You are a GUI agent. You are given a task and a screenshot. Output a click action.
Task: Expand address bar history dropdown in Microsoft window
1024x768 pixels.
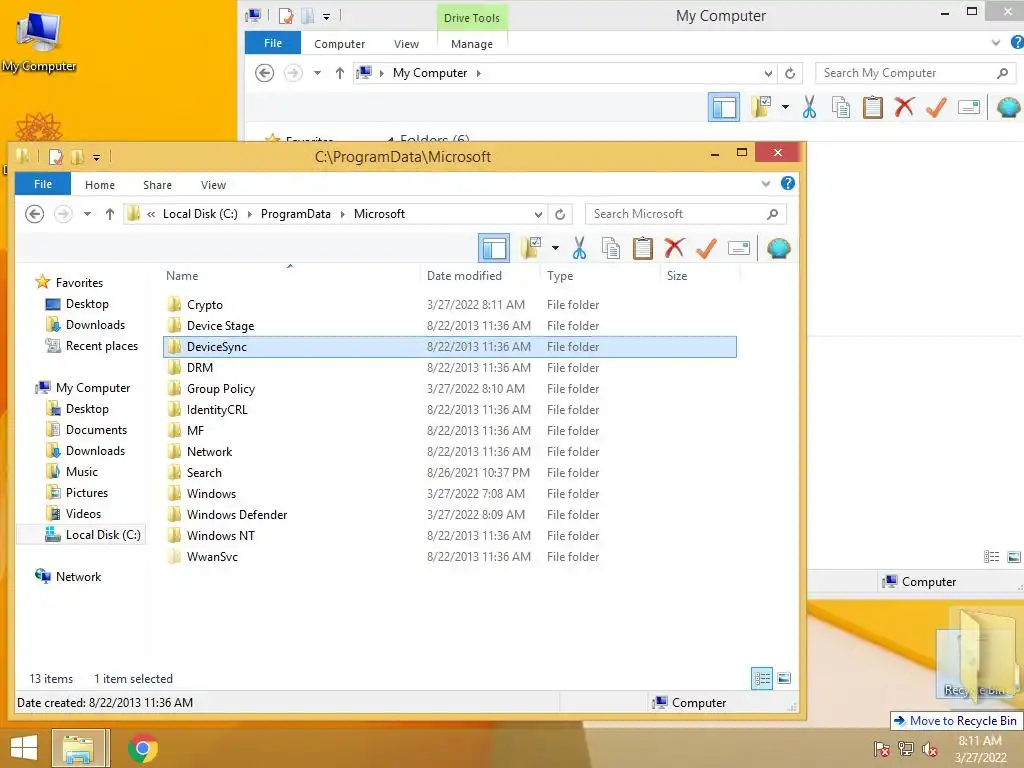538,214
